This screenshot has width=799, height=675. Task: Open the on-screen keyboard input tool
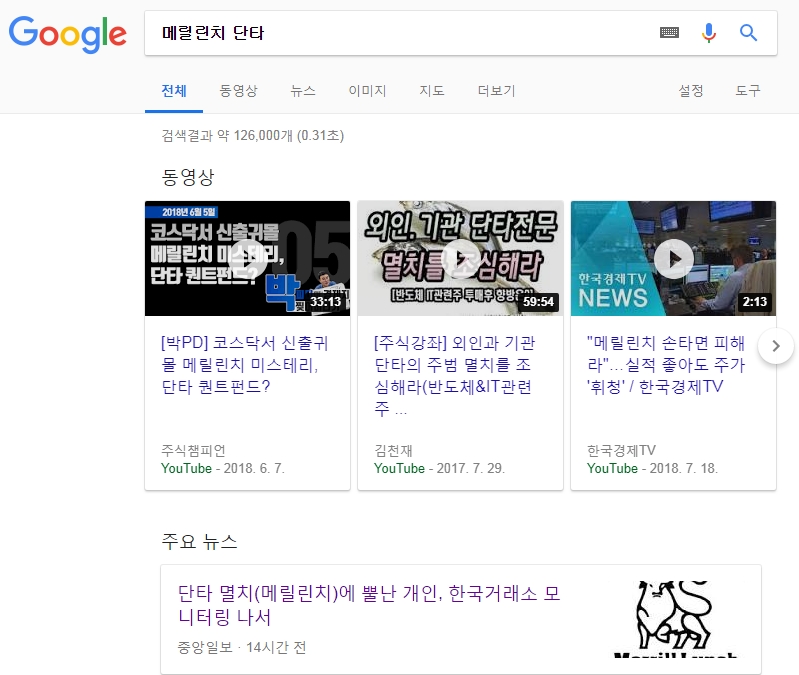pos(669,33)
